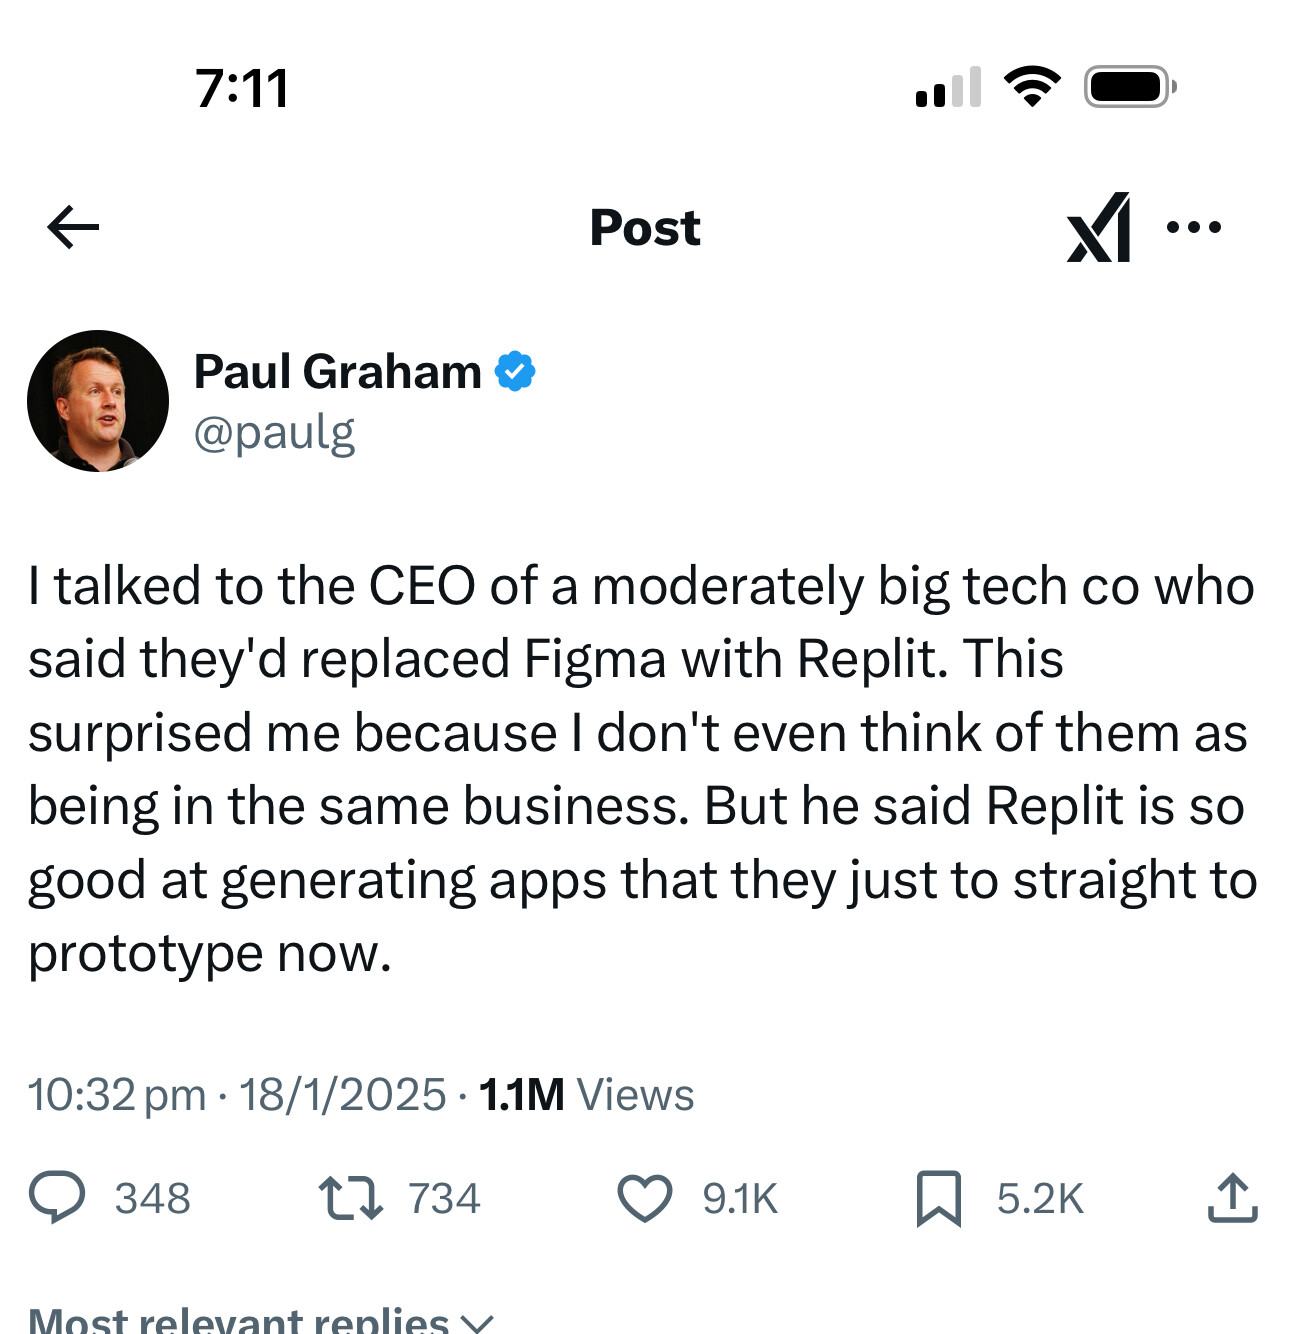Go back using the left arrow
This screenshot has width=1290, height=1334.
point(73,227)
